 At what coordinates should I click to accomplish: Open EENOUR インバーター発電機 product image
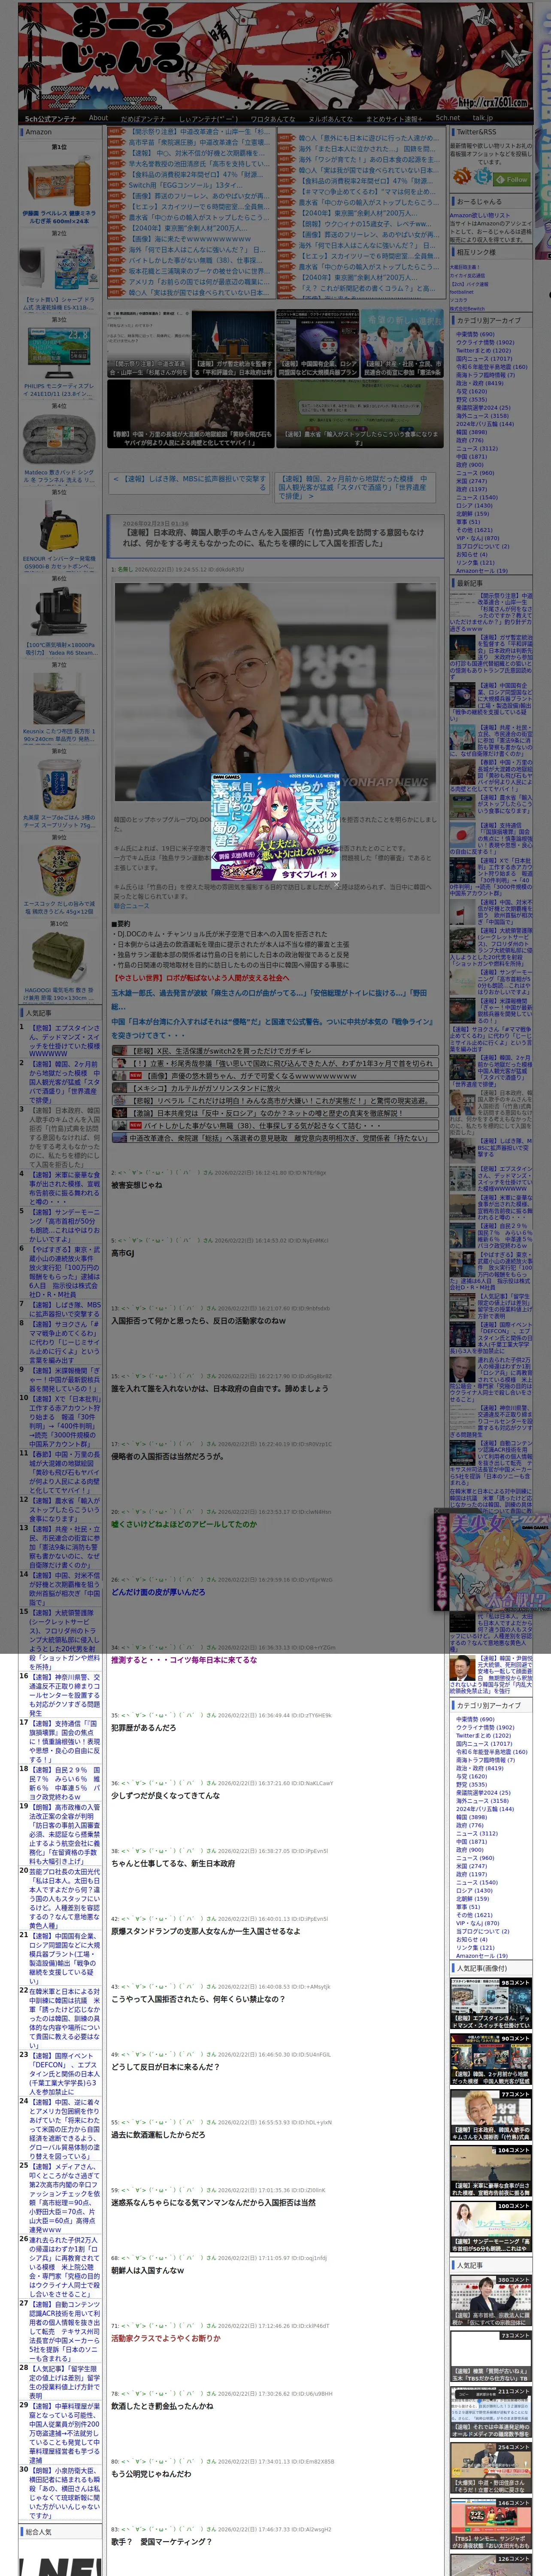click(x=59, y=525)
